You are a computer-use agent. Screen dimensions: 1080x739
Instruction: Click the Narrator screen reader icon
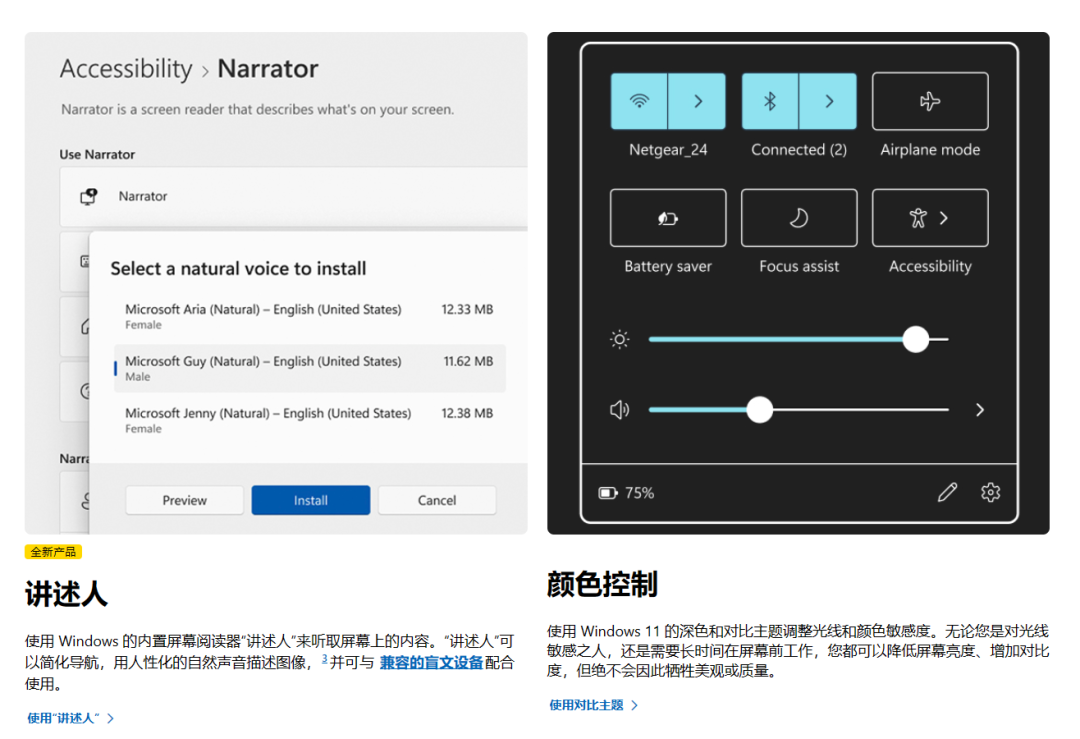point(88,196)
